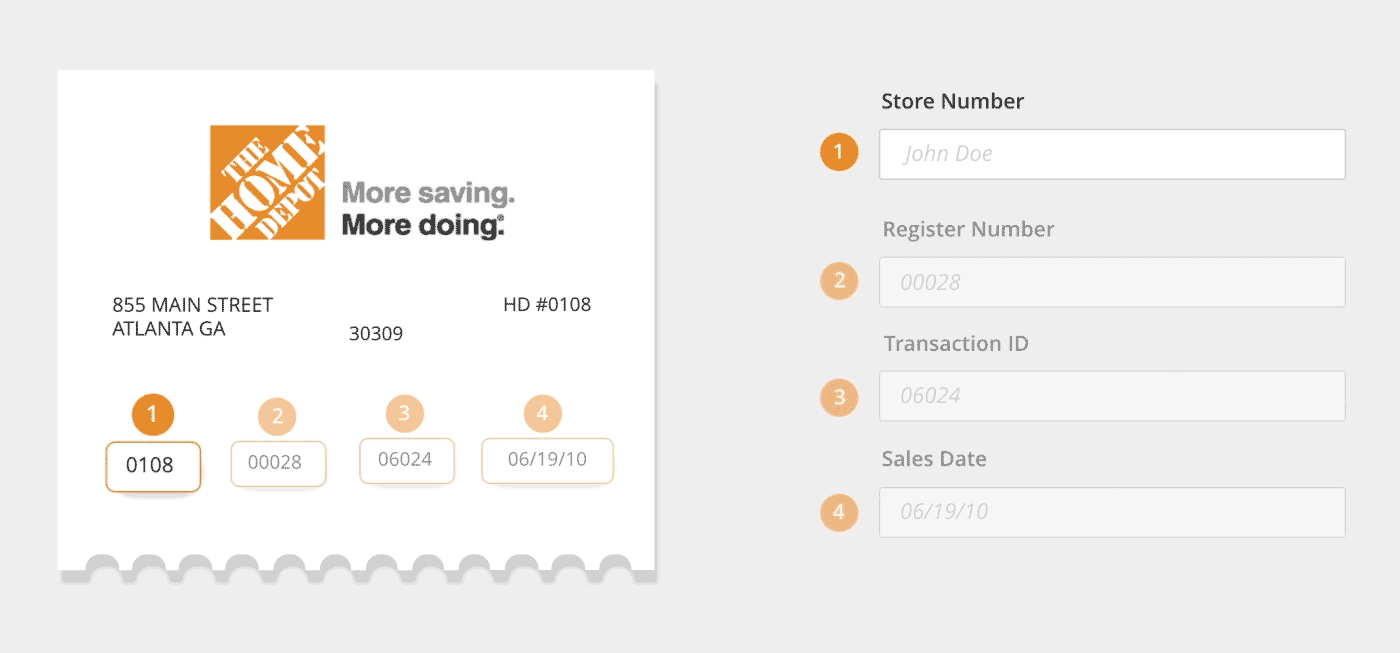Click the HD #0108 text on receipt
Image resolution: width=1400 pixels, height=653 pixels.
(547, 304)
